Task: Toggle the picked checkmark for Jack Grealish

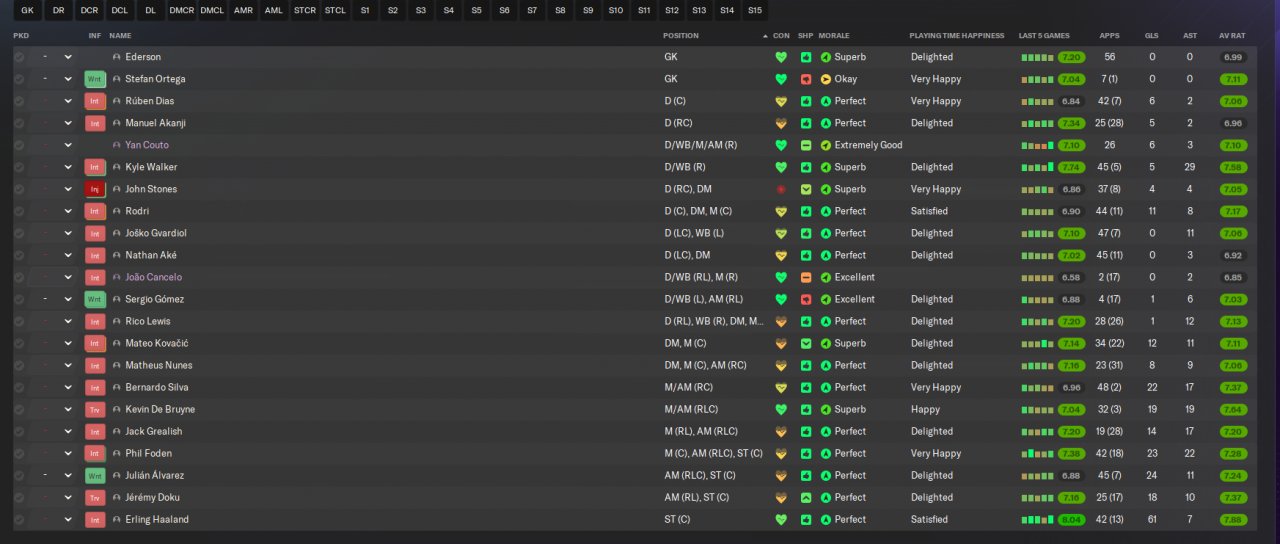Action: point(19,431)
